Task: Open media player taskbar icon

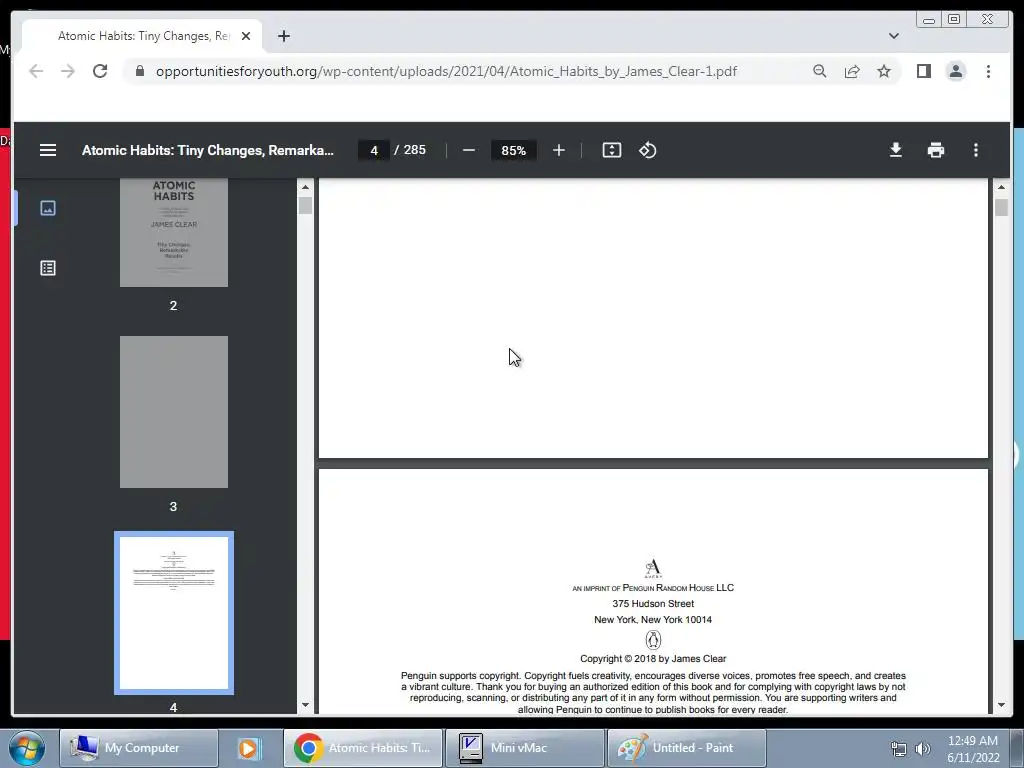Action: click(x=248, y=748)
